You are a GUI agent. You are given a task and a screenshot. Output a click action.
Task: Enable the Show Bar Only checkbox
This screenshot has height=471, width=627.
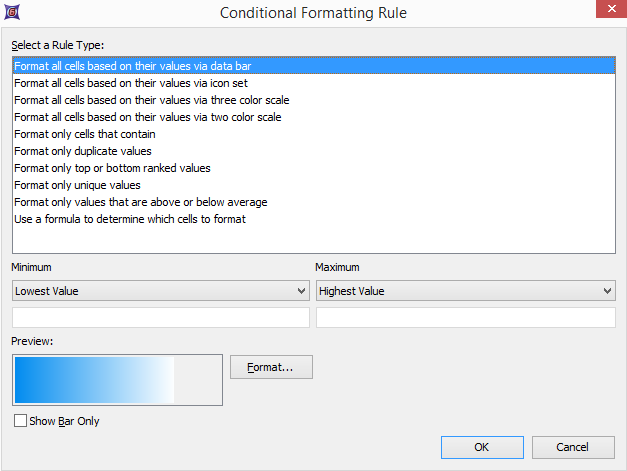pos(21,421)
